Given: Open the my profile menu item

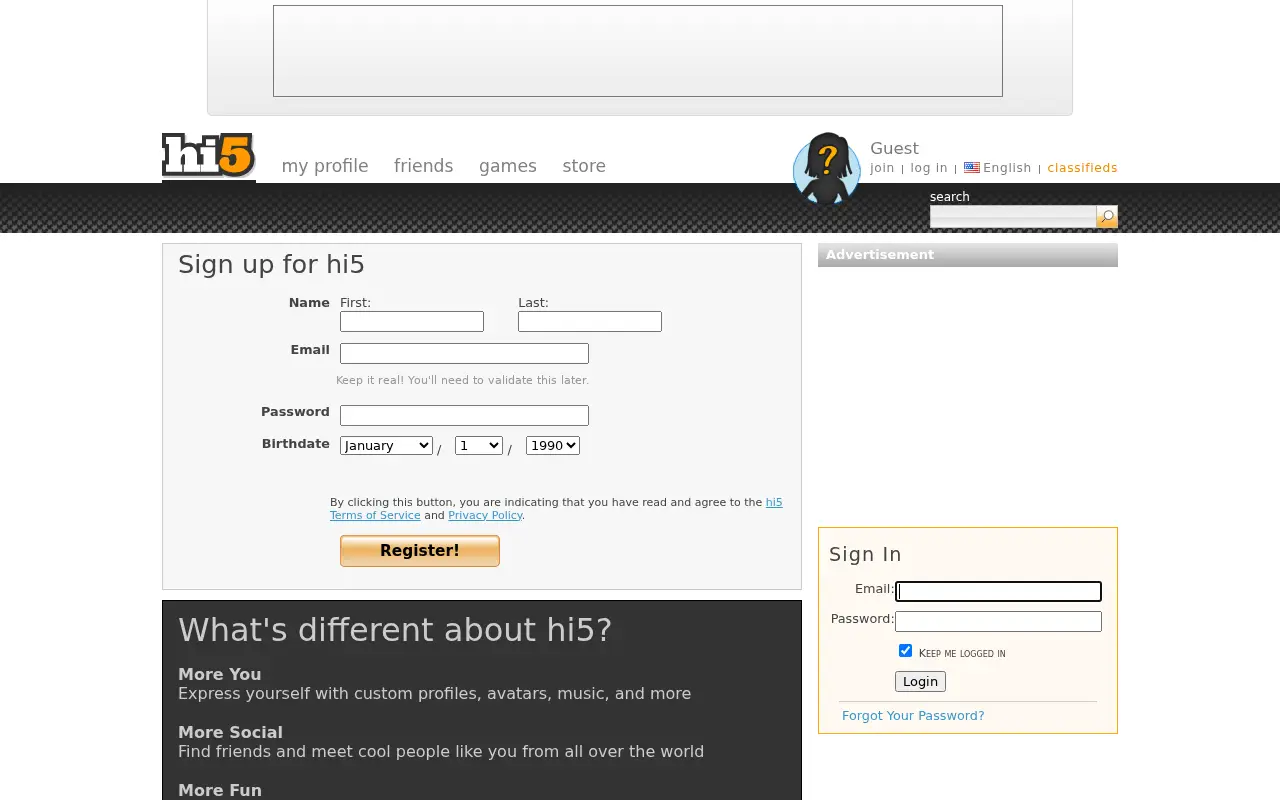Looking at the screenshot, I should pos(325,166).
